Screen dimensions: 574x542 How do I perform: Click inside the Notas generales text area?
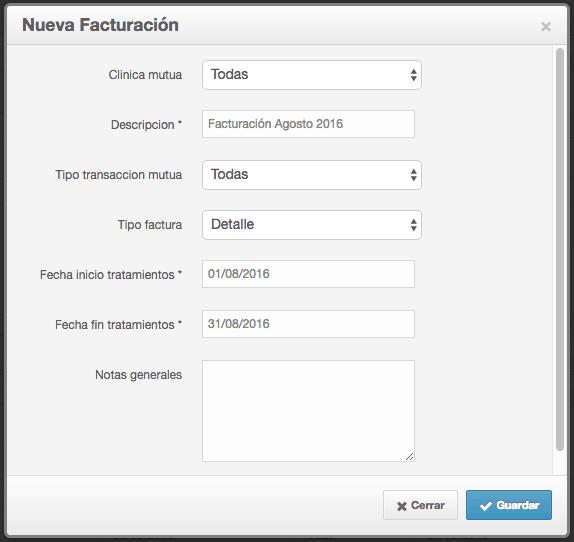point(308,411)
